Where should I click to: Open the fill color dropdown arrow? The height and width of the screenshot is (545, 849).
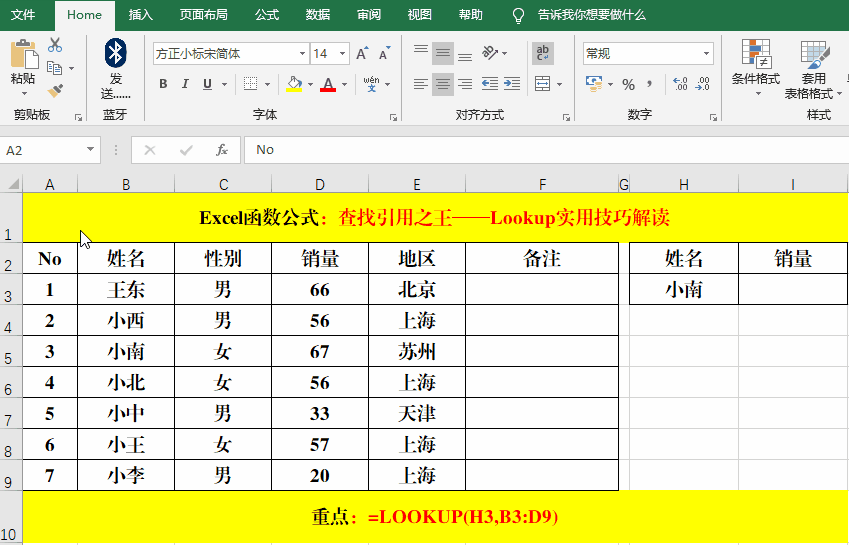(x=310, y=84)
